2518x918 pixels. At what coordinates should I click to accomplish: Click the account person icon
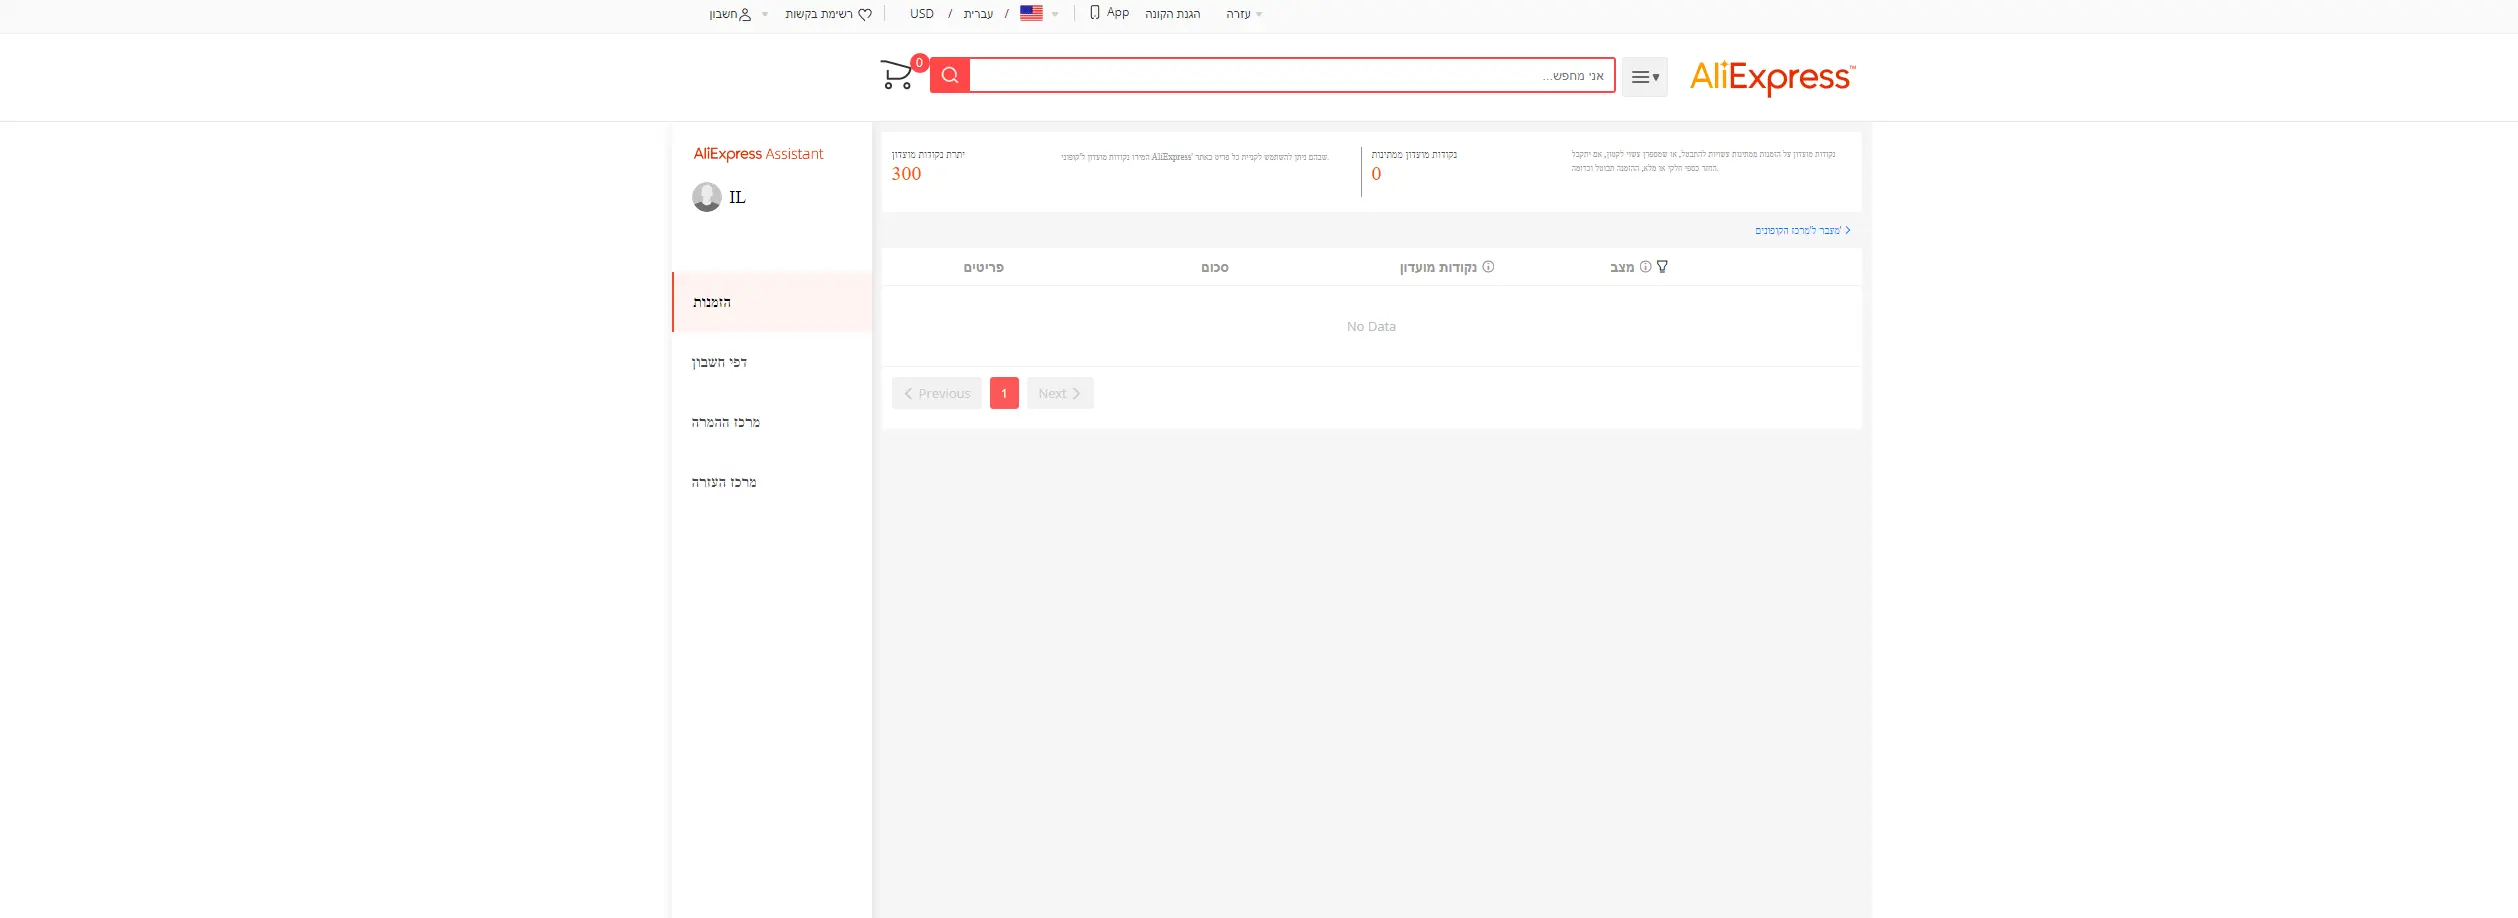click(744, 14)
